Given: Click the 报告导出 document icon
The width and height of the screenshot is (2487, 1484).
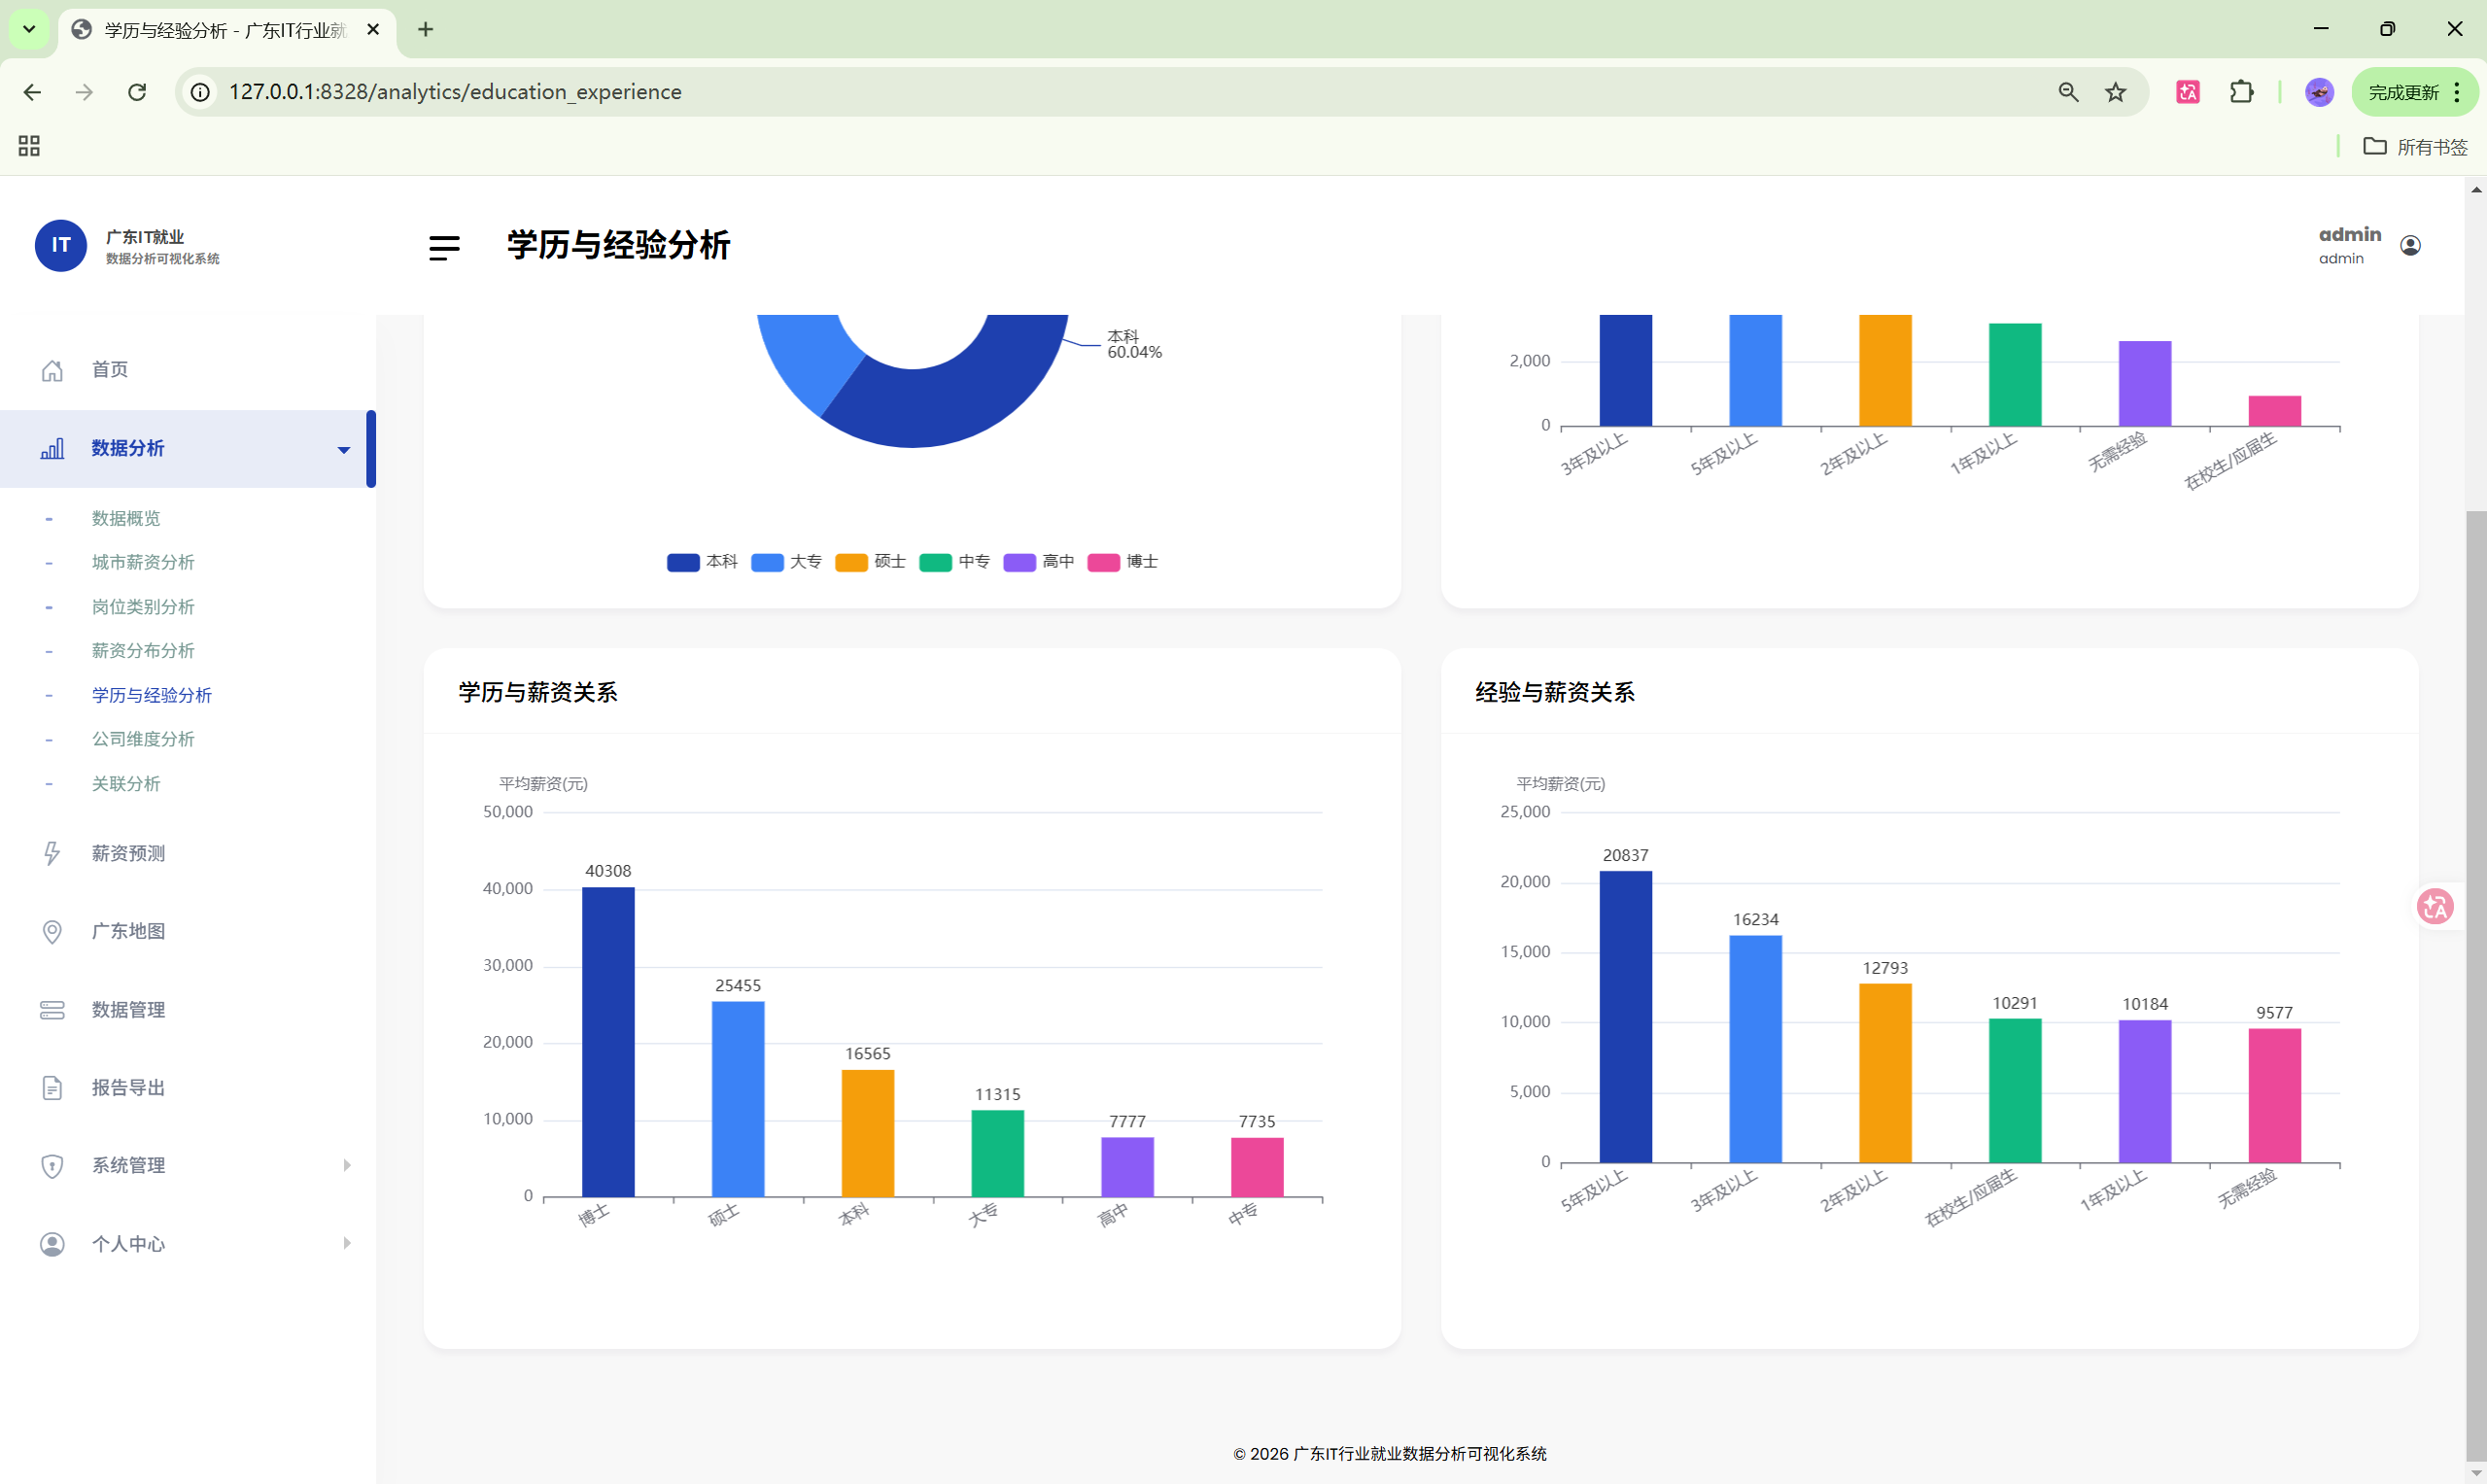Looking at the screenshot, I should (52, 1088).
